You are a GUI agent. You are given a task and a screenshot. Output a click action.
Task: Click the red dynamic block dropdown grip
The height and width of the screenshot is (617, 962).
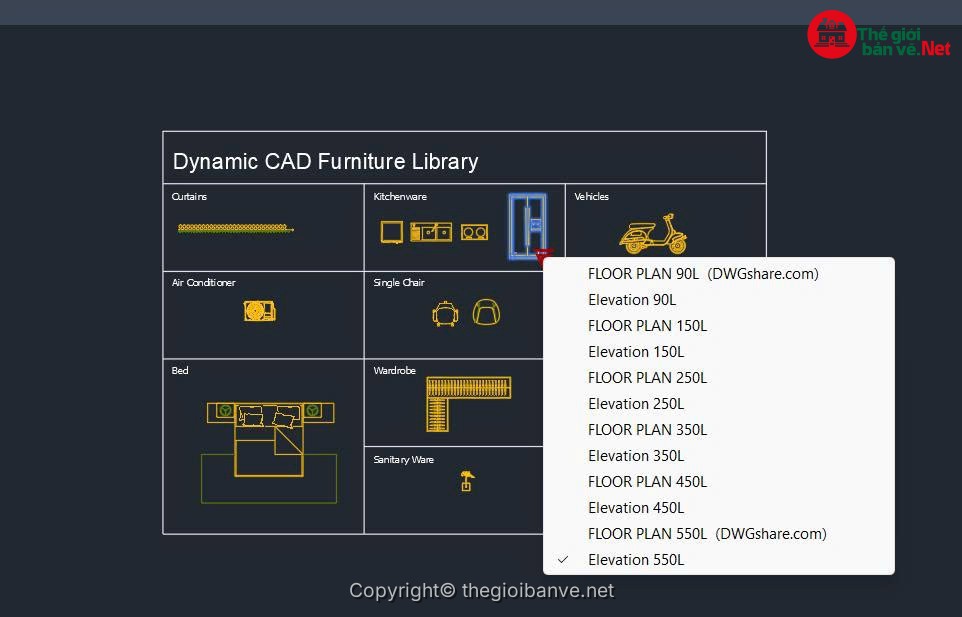pyautogui.click(x=543, y=256)
